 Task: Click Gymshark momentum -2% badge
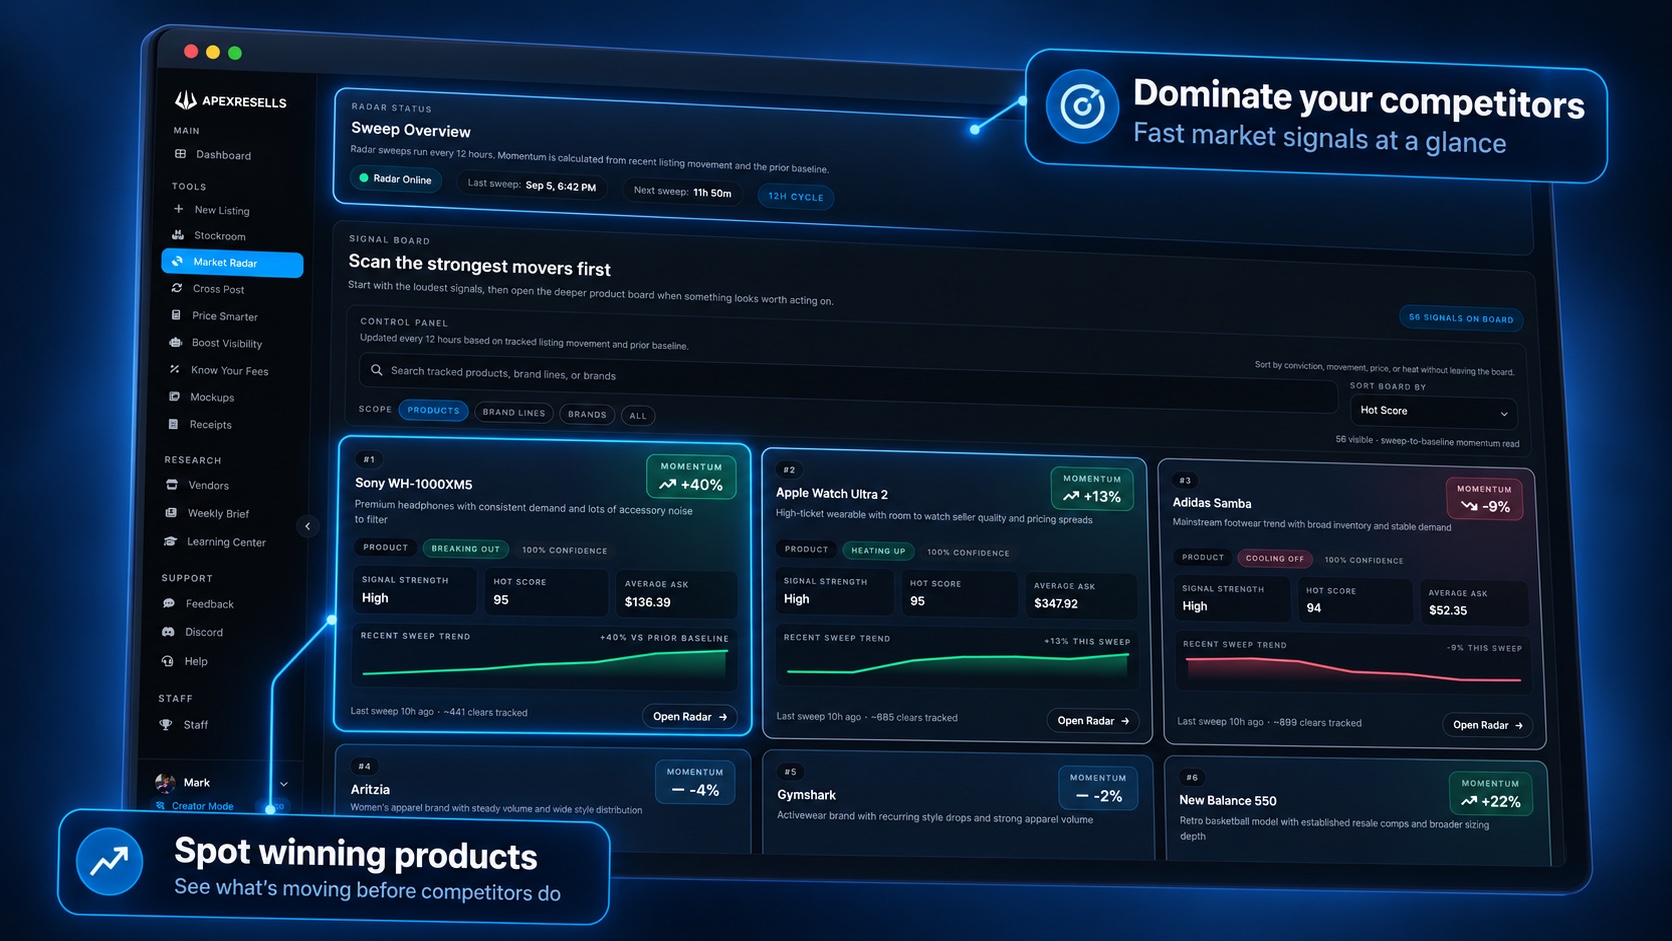click(x=1098, y=788)
